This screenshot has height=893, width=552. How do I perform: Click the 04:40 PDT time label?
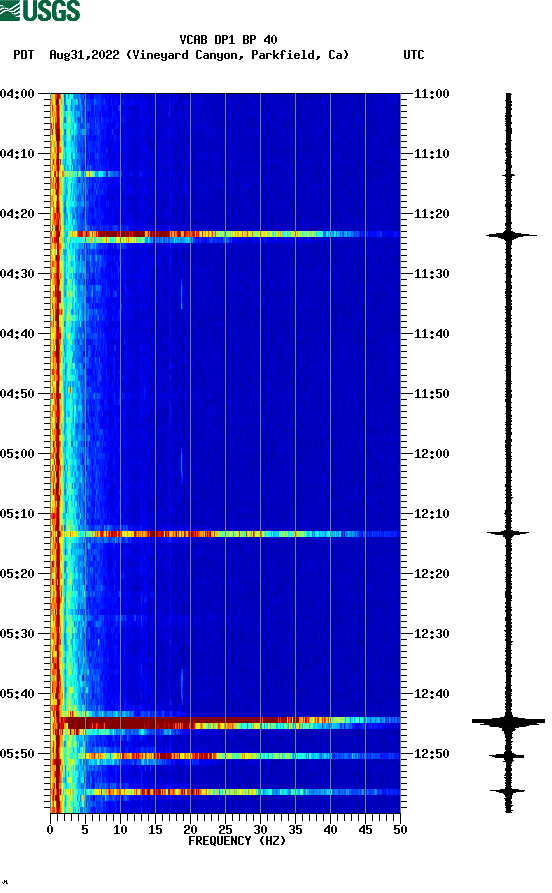[x=17, y=334]
